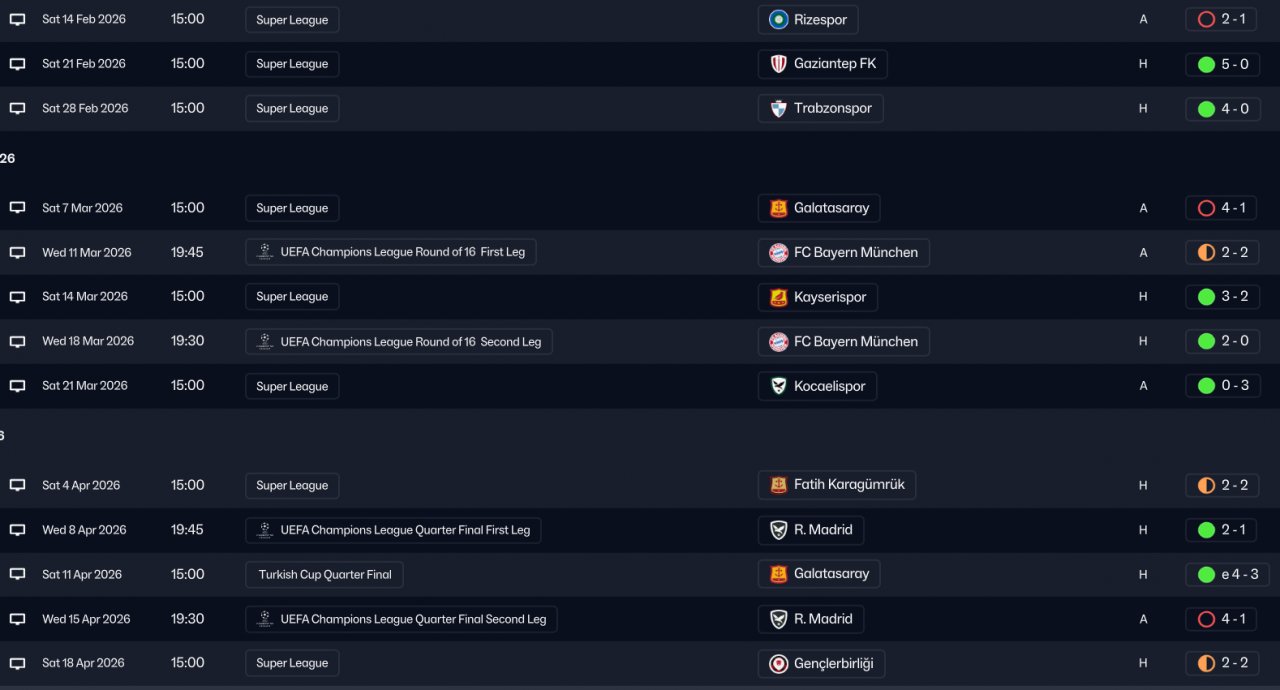Click the TV icon for Sat 21 Mar 2026
The width and height of the screenshot is (1280, 690).
click(17, 386)
